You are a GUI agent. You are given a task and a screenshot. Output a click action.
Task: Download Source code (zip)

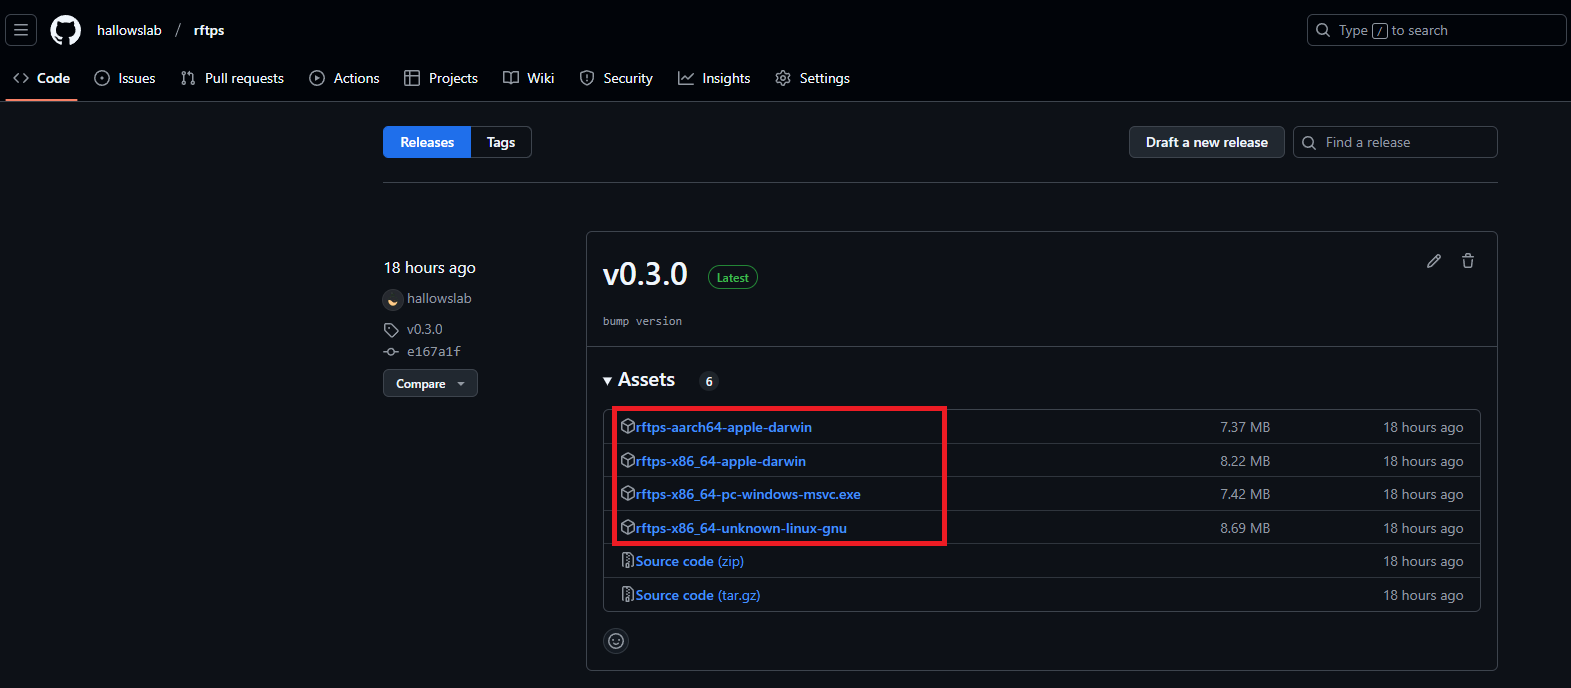(x=689, y=561)
